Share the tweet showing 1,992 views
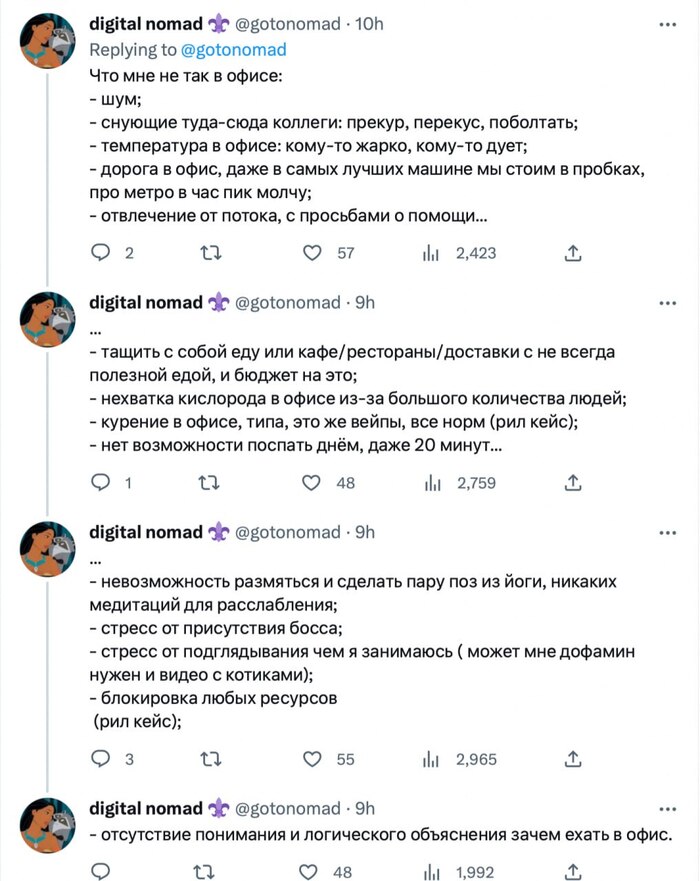 [x=573, y=872]
